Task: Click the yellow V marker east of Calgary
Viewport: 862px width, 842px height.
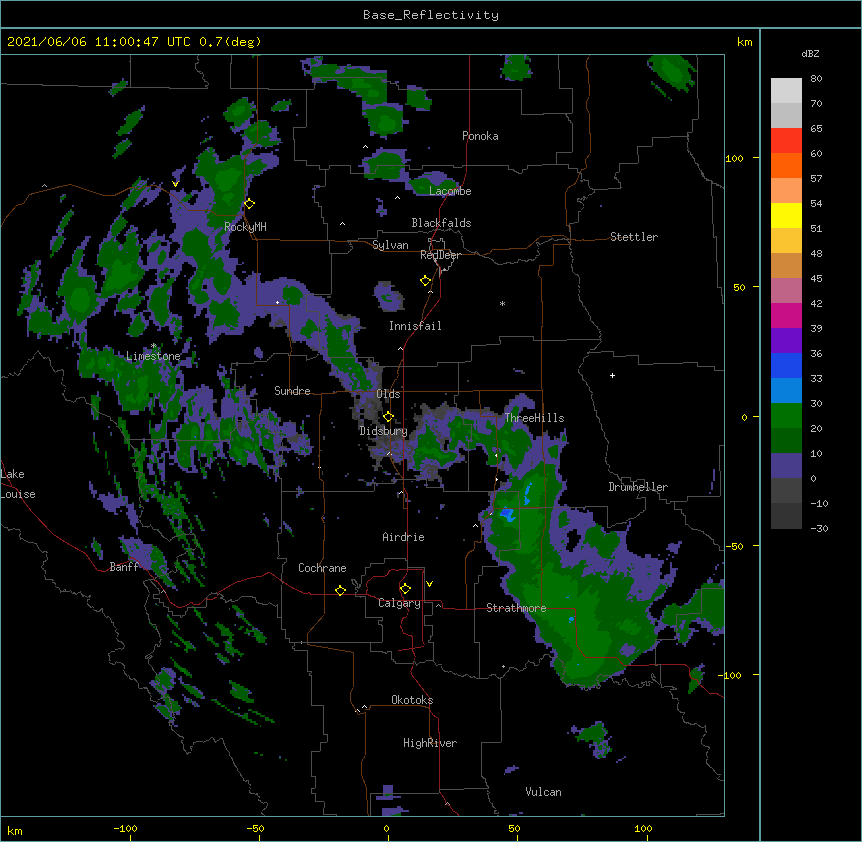Action: (x=429, y=584)
